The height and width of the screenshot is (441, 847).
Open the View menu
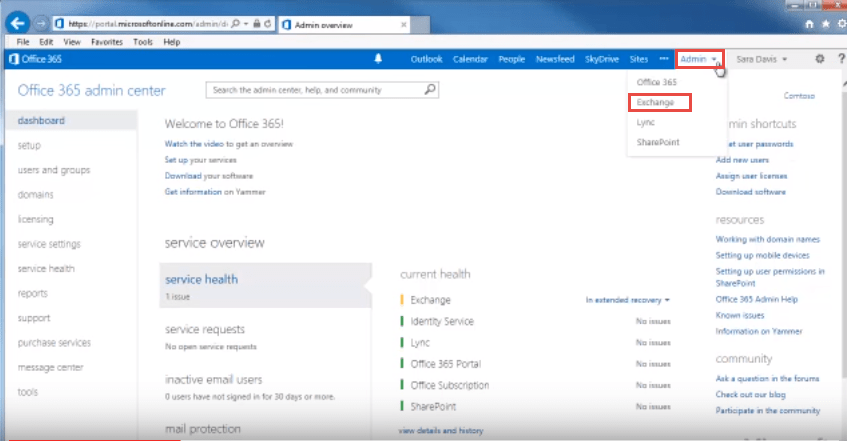[72, 42]
